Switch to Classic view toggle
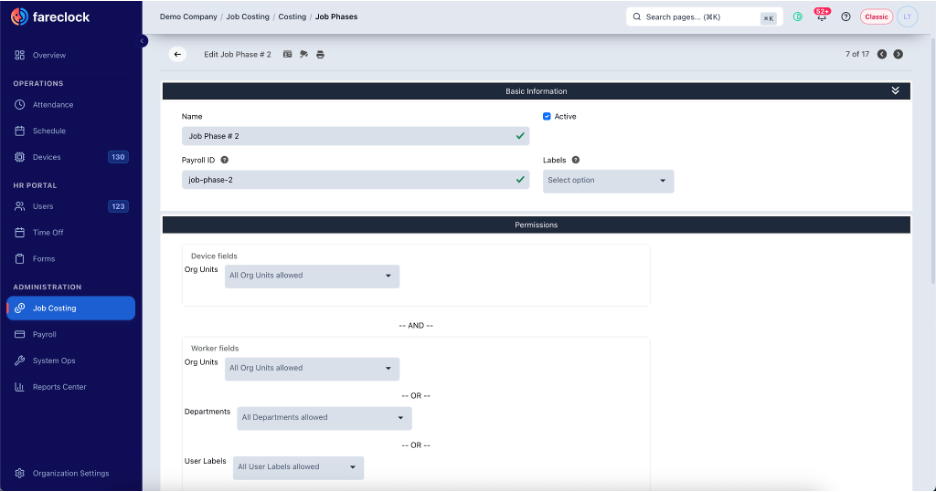936x492 pixels. pyautogui.click(x=876, y=17)
